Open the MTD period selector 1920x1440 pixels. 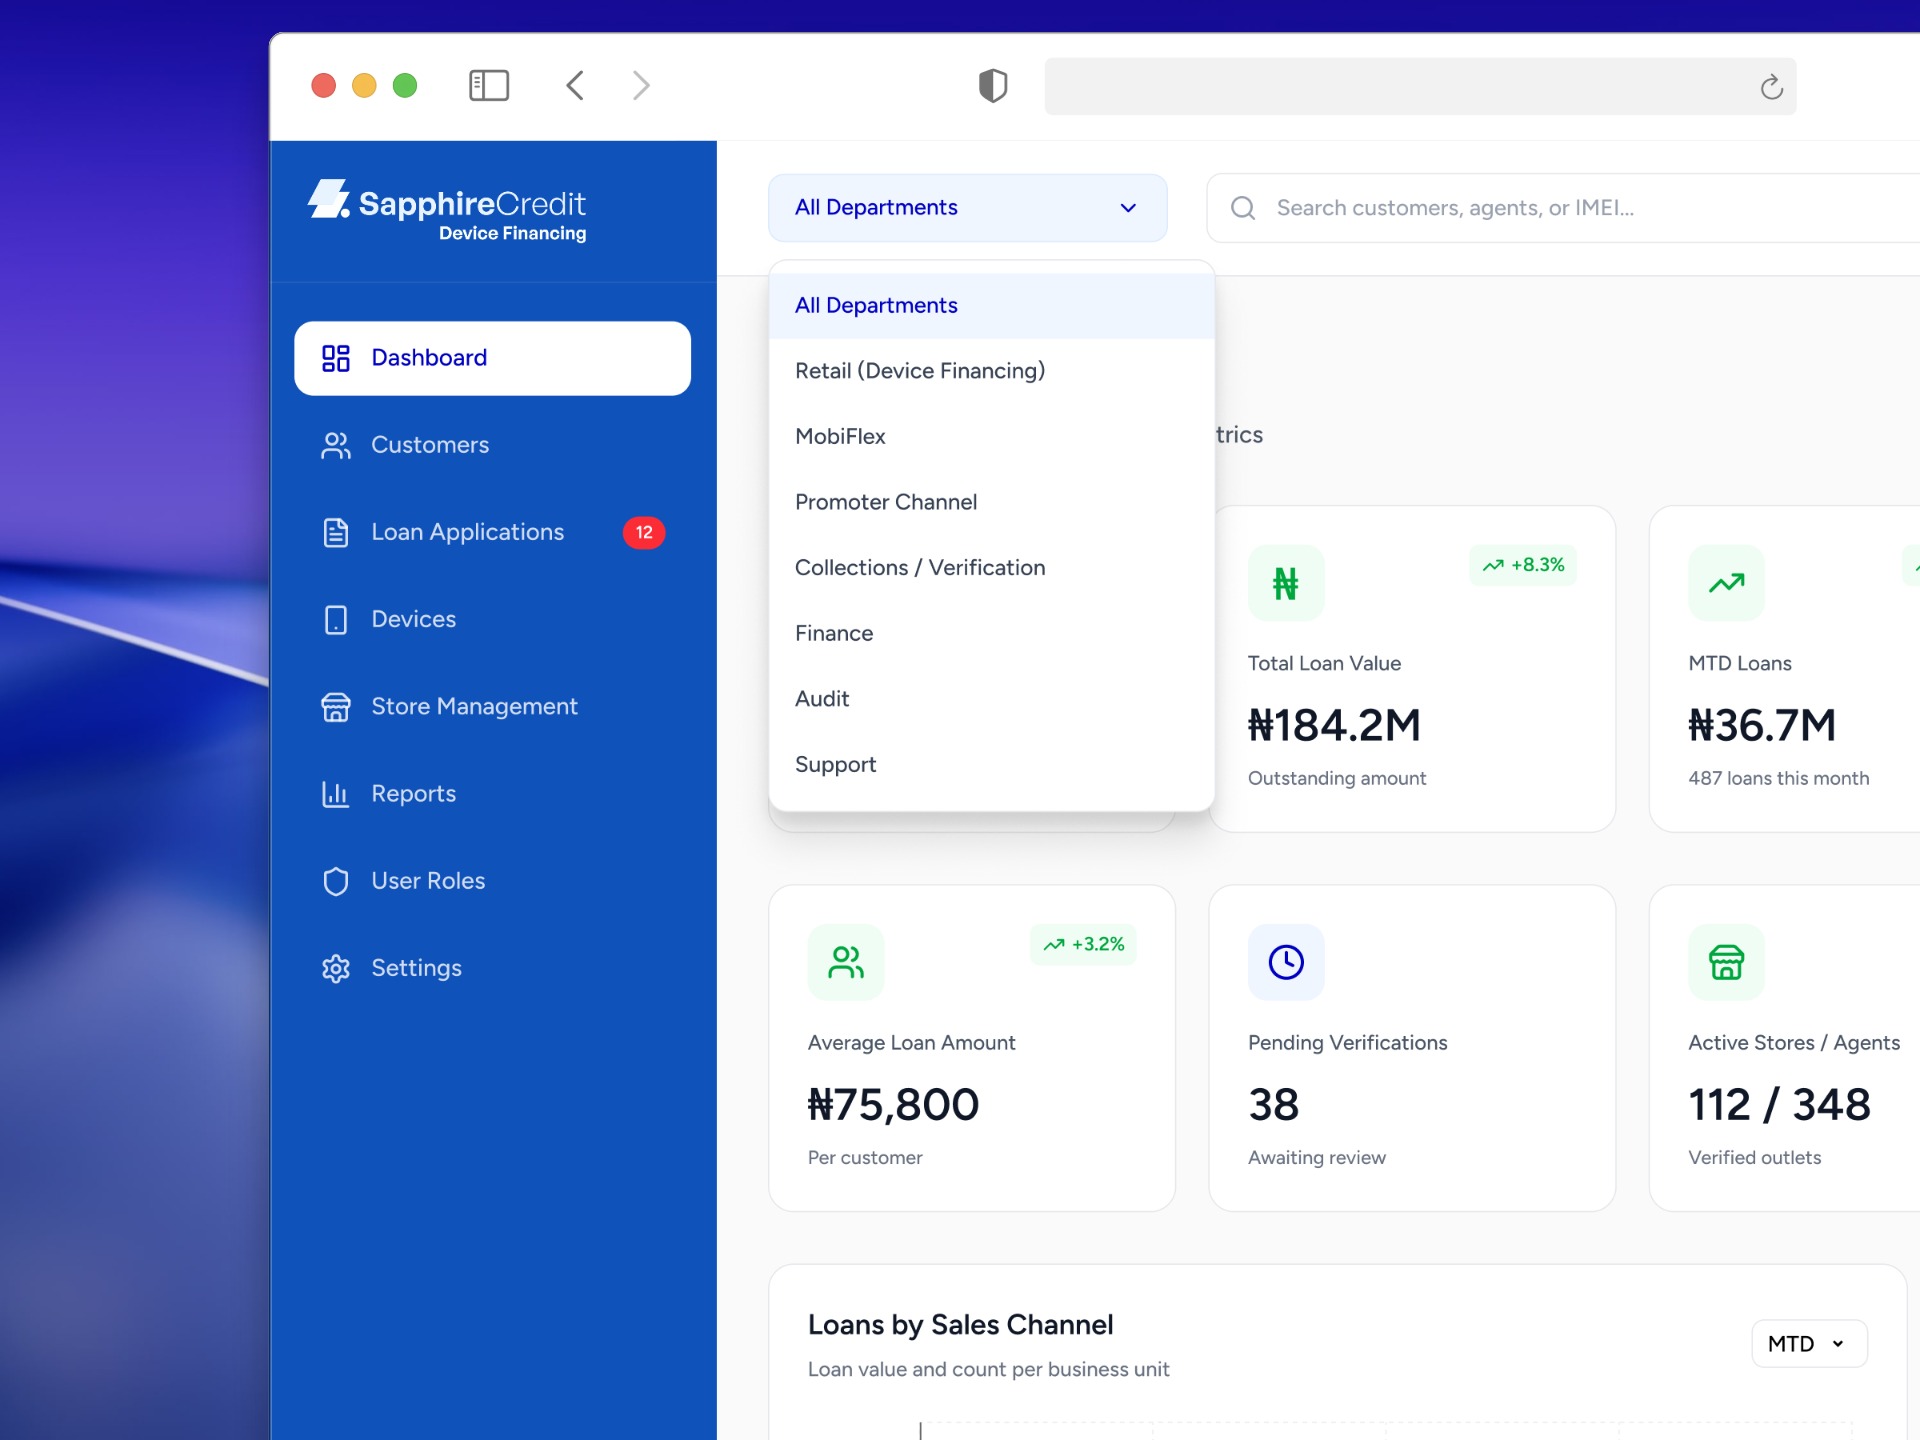[x=1806, y=1344]
